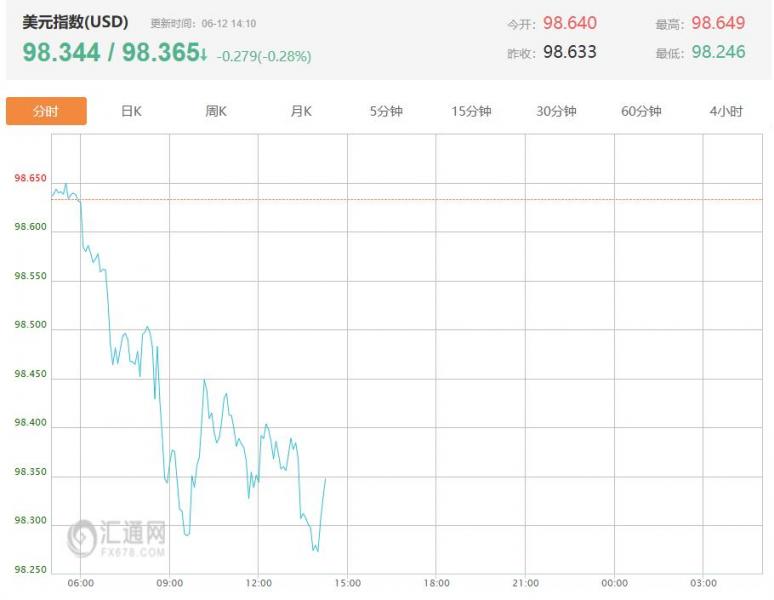Click the 最低 low value 98.246
The height and width of the screenshot is (600, 774).
point(718,52)
